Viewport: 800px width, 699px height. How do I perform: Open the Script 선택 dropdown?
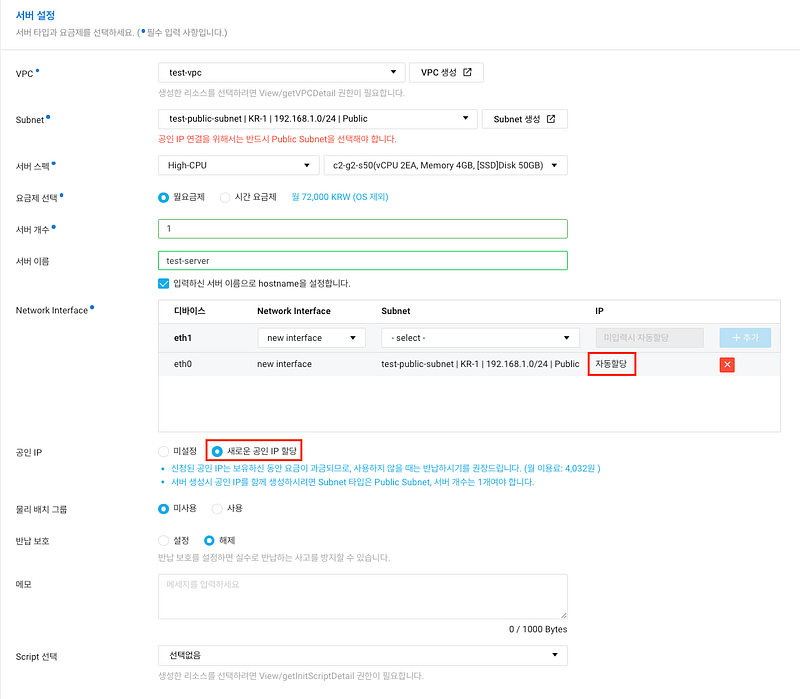(x=363, y=656)
